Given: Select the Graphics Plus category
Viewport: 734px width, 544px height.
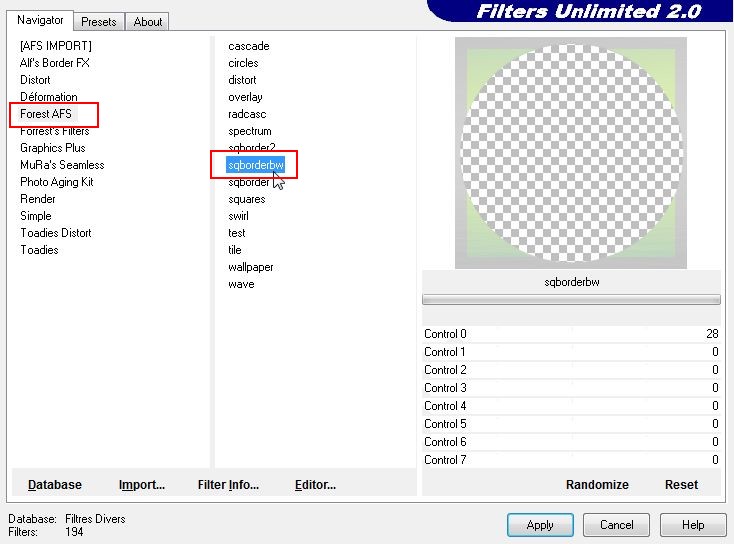Looking at the screenshot, I should (52, 148).
